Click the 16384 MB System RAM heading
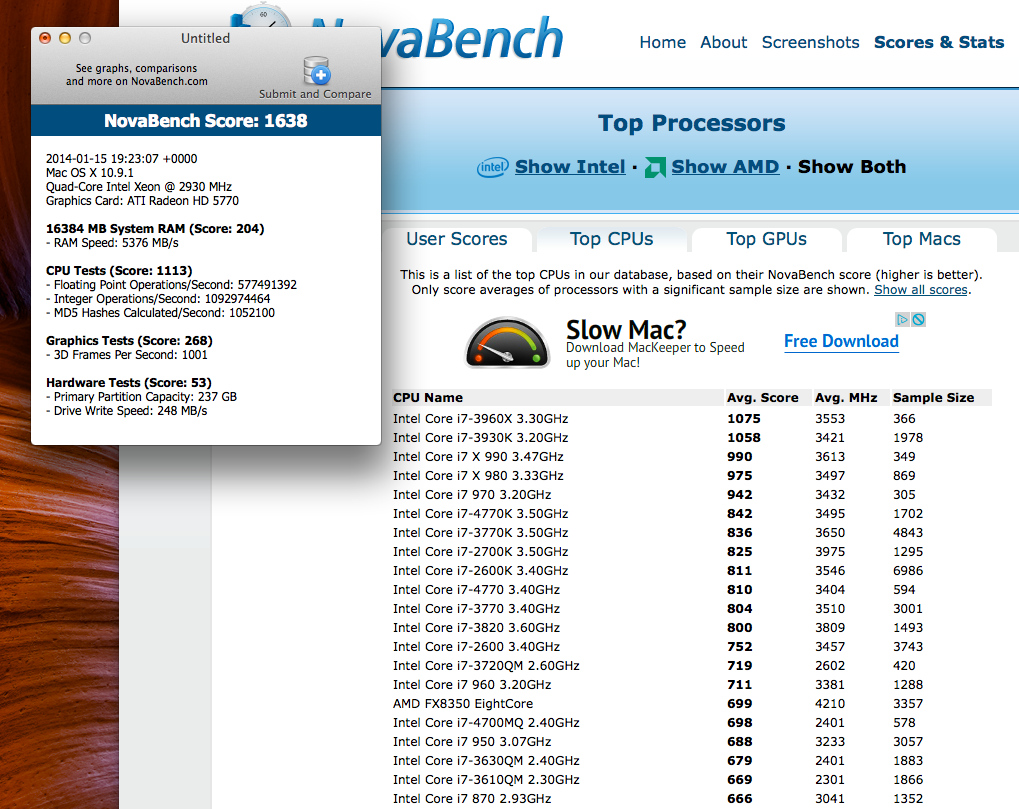Screen dimensions: 1019x809 point(155,229)
